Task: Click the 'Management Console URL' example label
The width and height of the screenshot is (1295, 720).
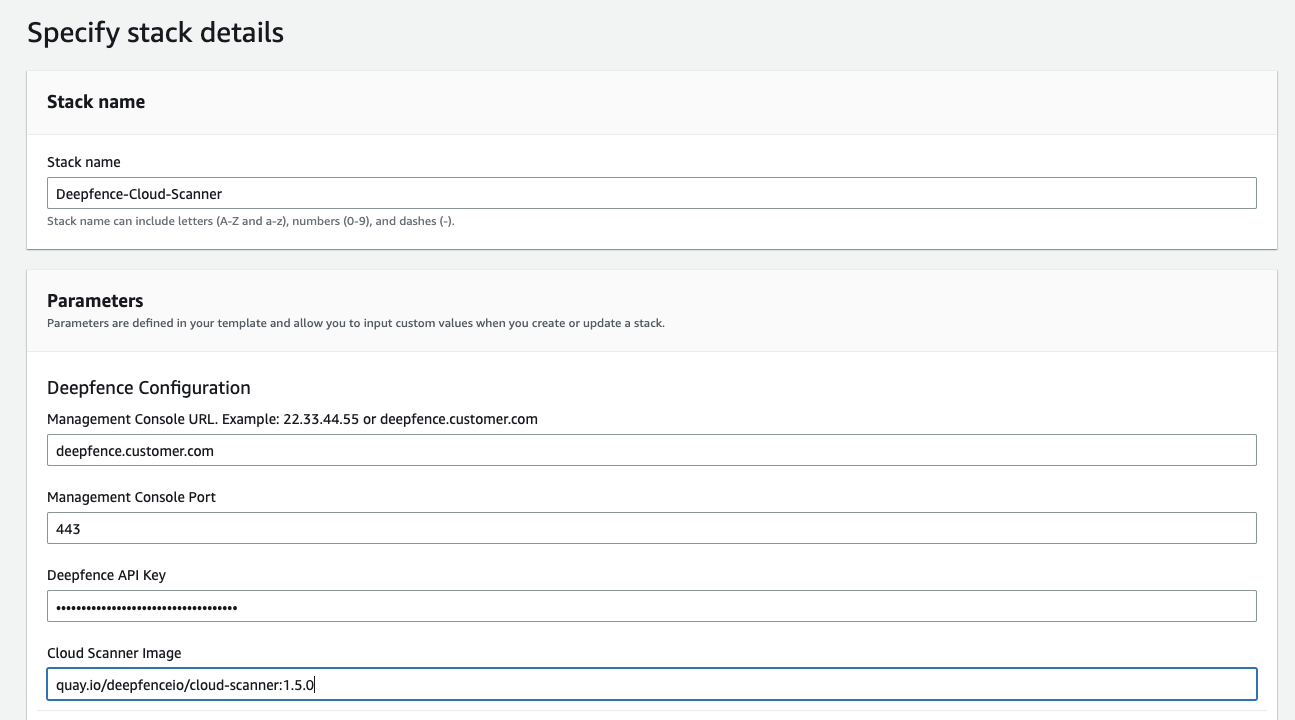Action: (292, 419)
